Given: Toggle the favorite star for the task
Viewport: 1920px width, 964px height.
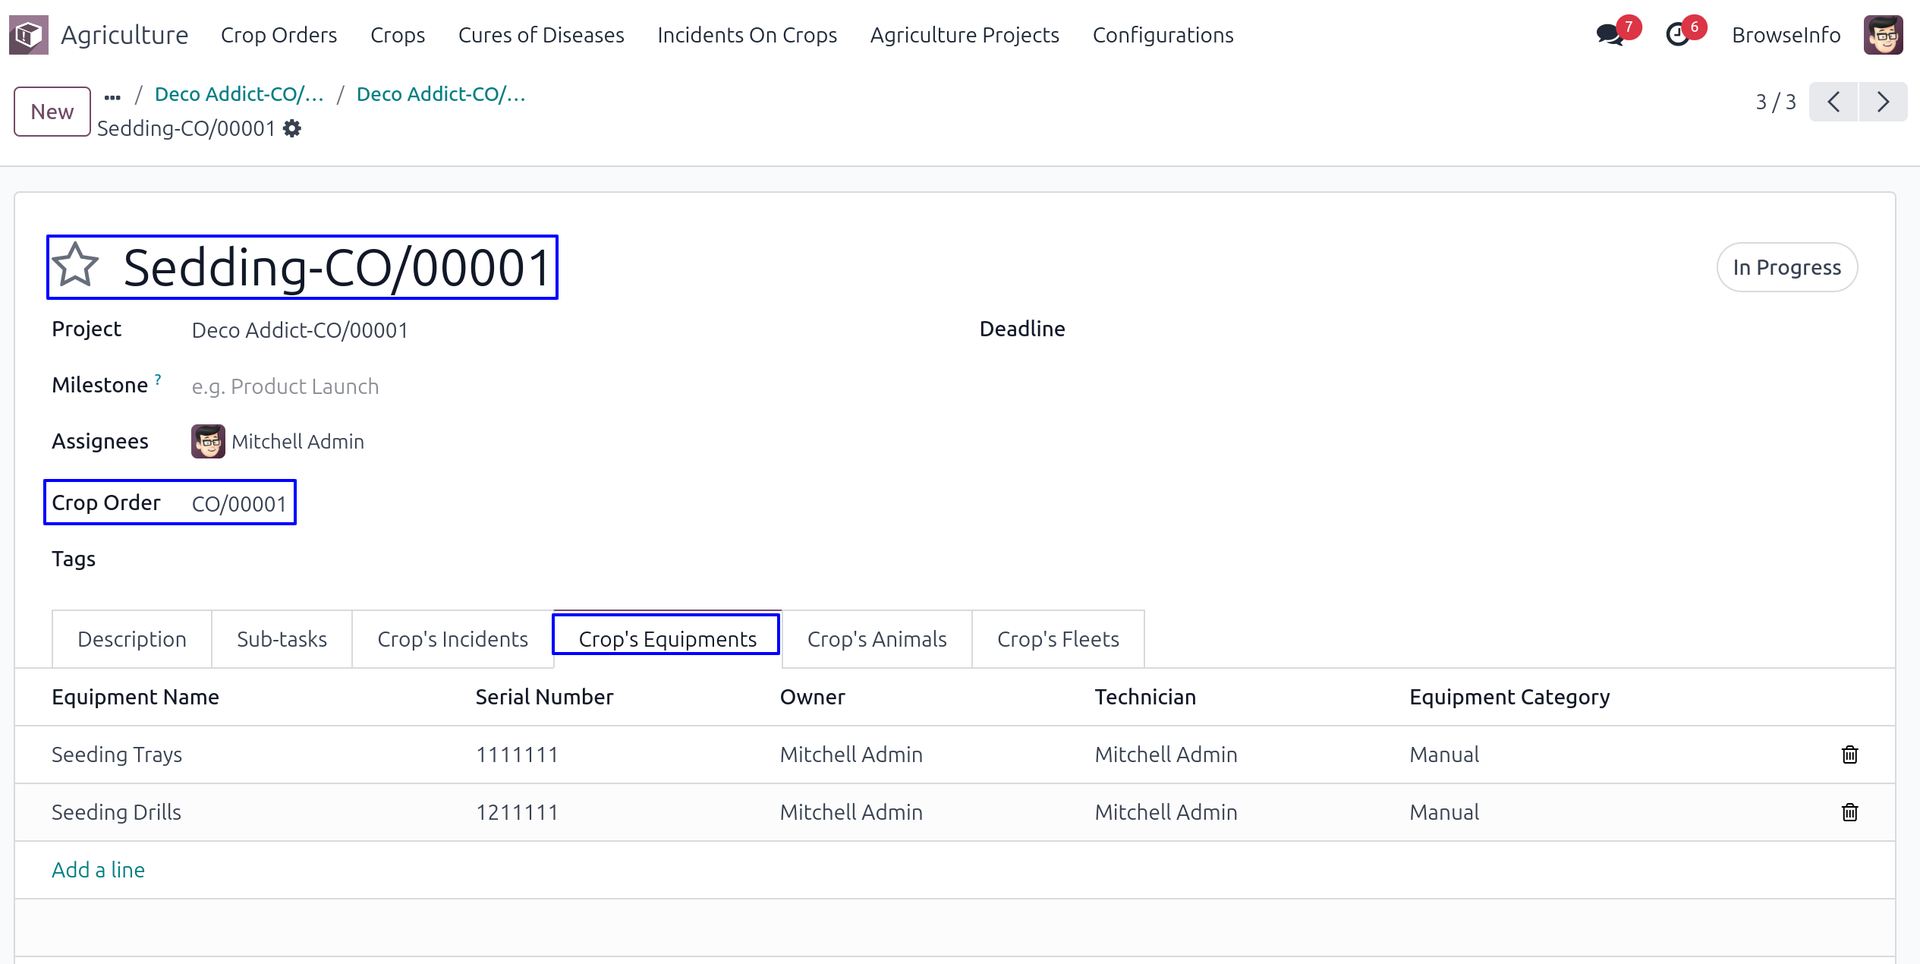Looking at the screenshot, I should pyautogui.click(x=76, y=266).
